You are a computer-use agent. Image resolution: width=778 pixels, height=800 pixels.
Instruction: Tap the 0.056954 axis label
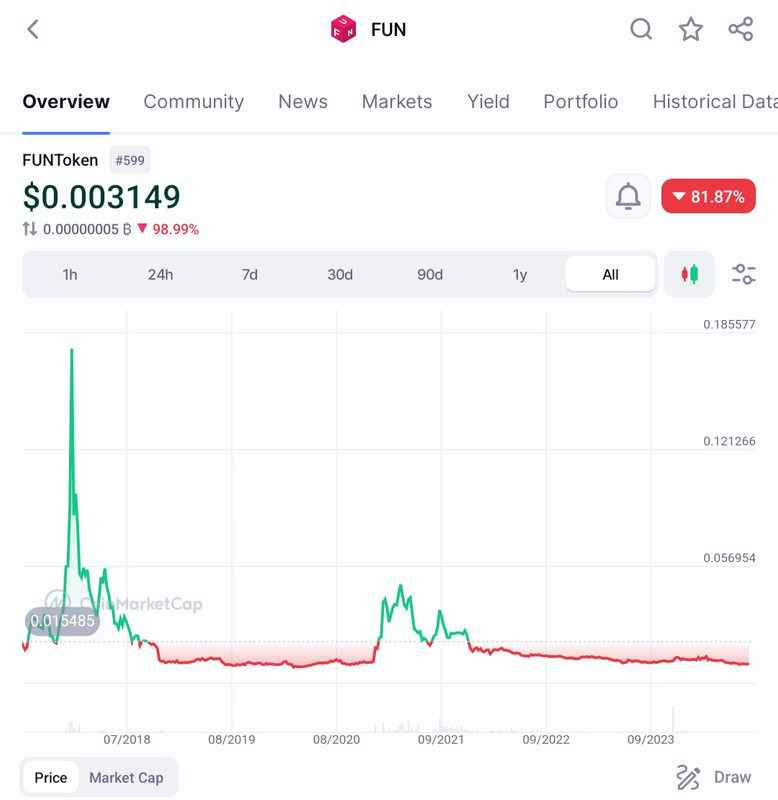coord(729,558)
